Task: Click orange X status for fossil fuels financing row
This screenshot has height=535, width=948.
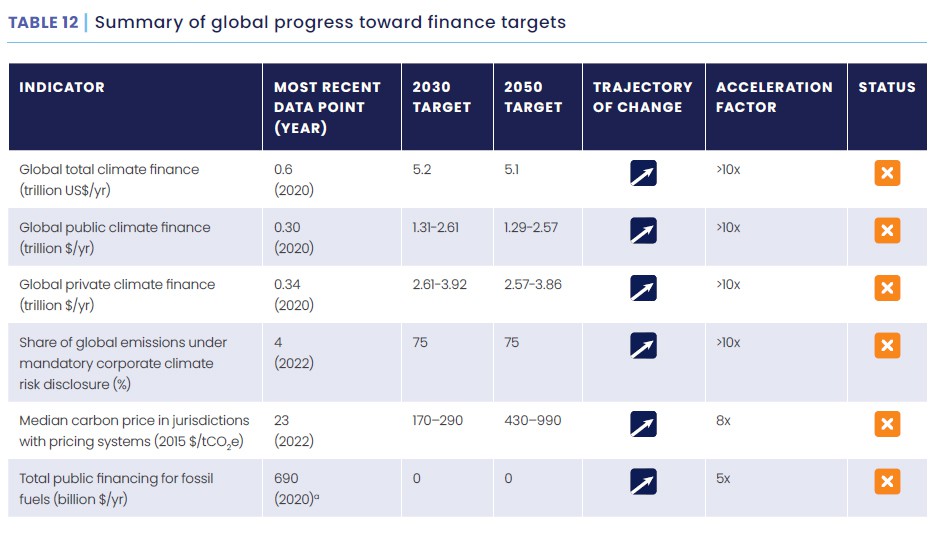Action: pyautogui.click(x=887, y=482)
